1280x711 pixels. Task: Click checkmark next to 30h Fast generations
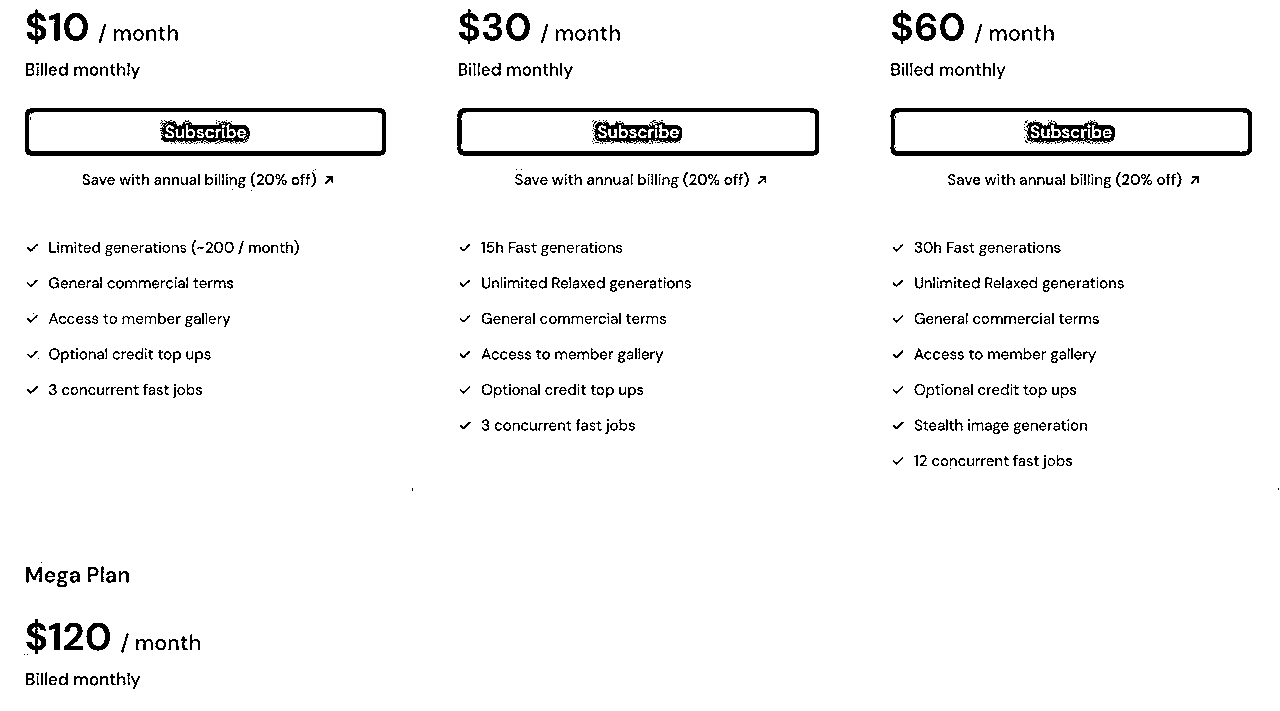pos(898,248)
